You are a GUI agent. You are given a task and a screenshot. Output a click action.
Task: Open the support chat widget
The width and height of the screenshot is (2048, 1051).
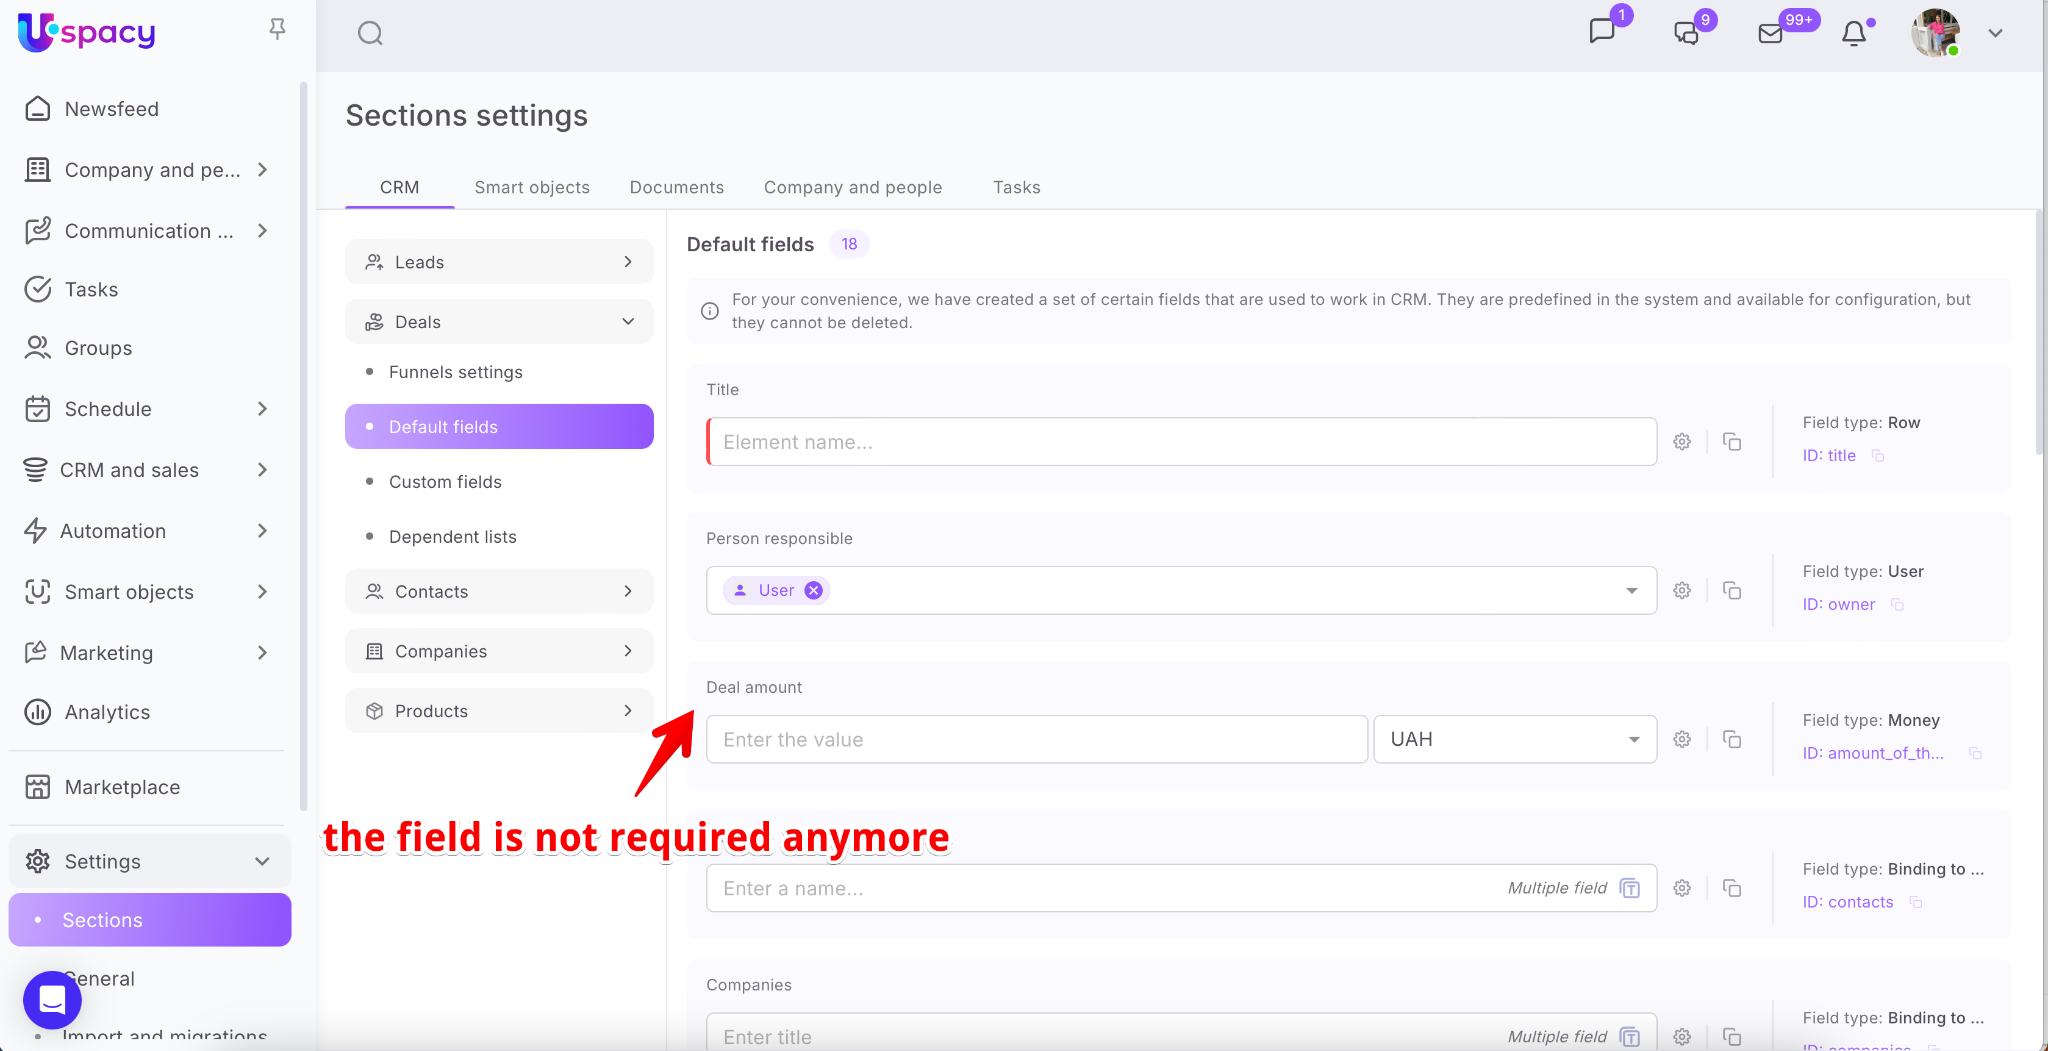click(52, 999)
